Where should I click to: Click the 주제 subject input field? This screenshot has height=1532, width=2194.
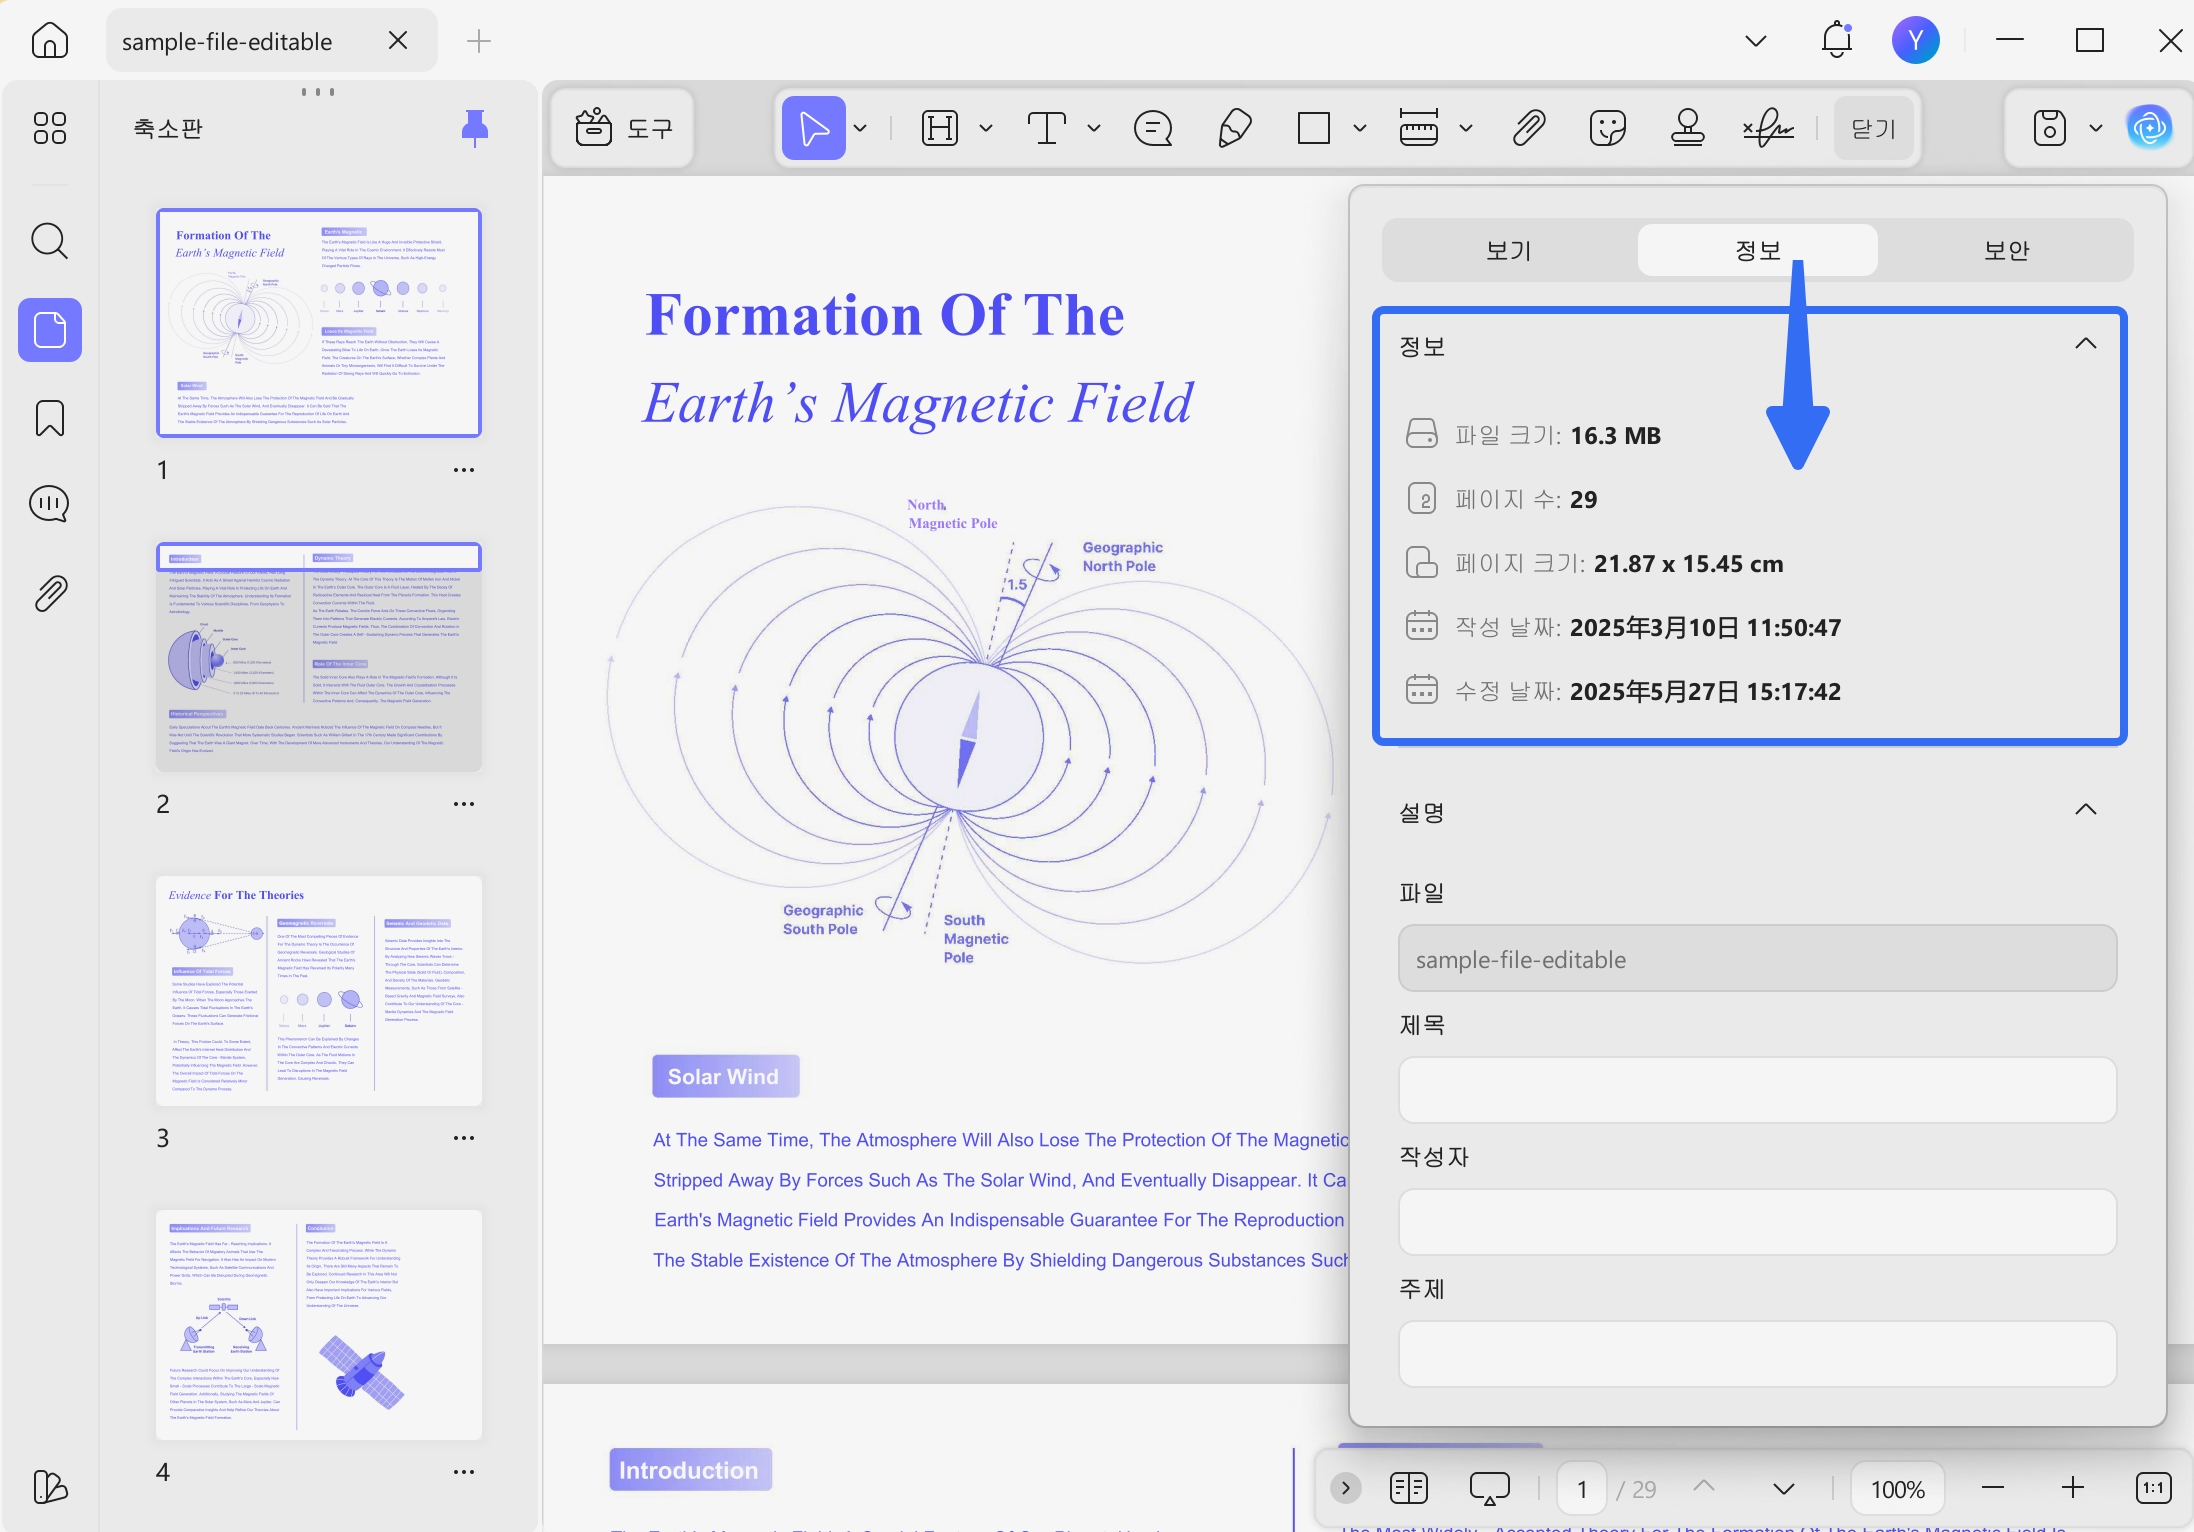[1757, 1354]
